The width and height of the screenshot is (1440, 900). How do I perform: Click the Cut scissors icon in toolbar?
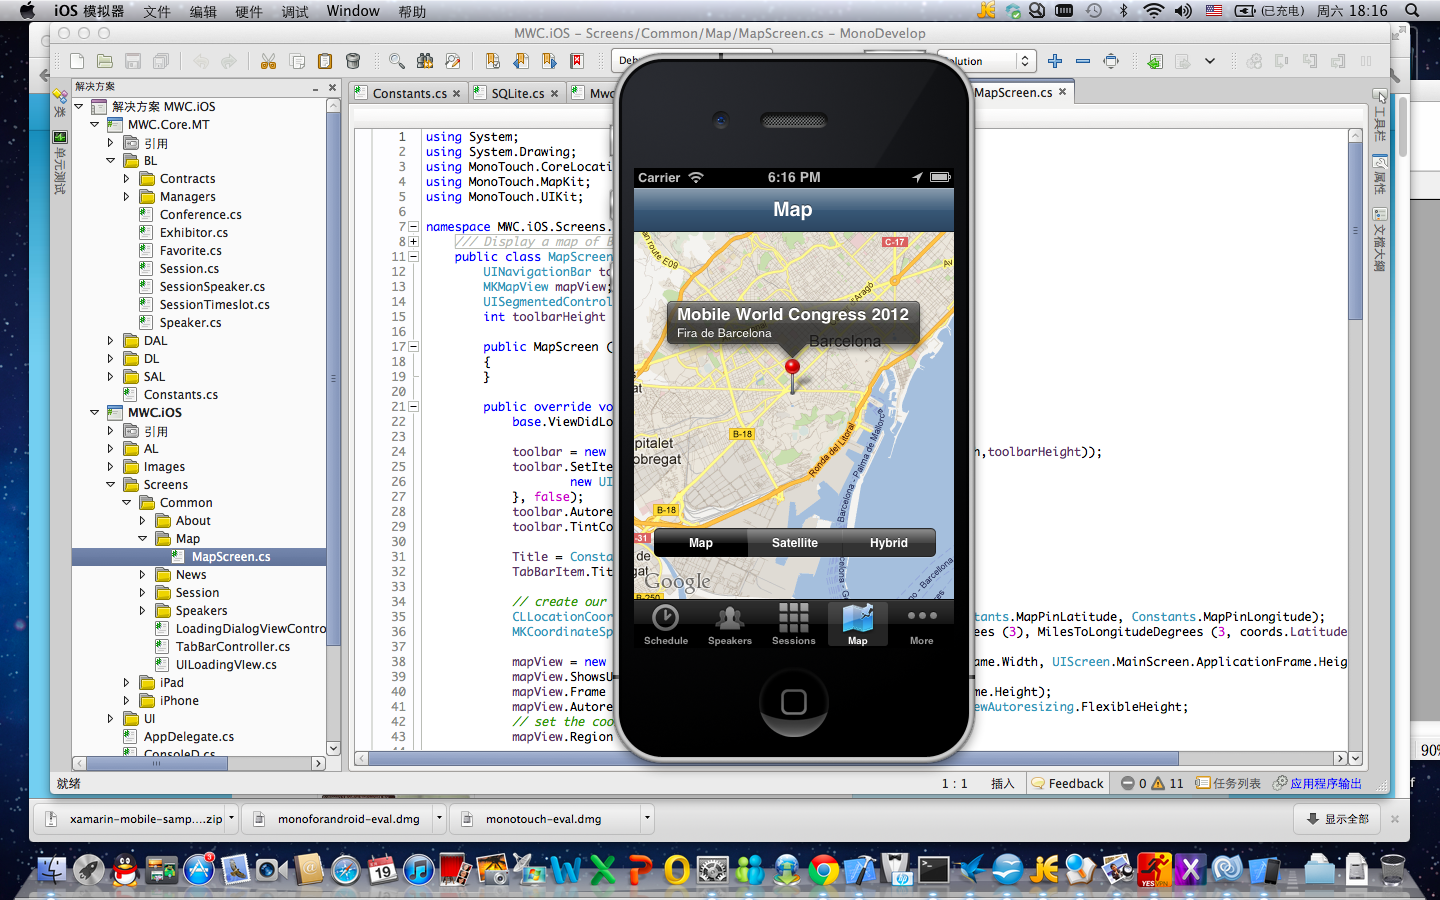268,61
